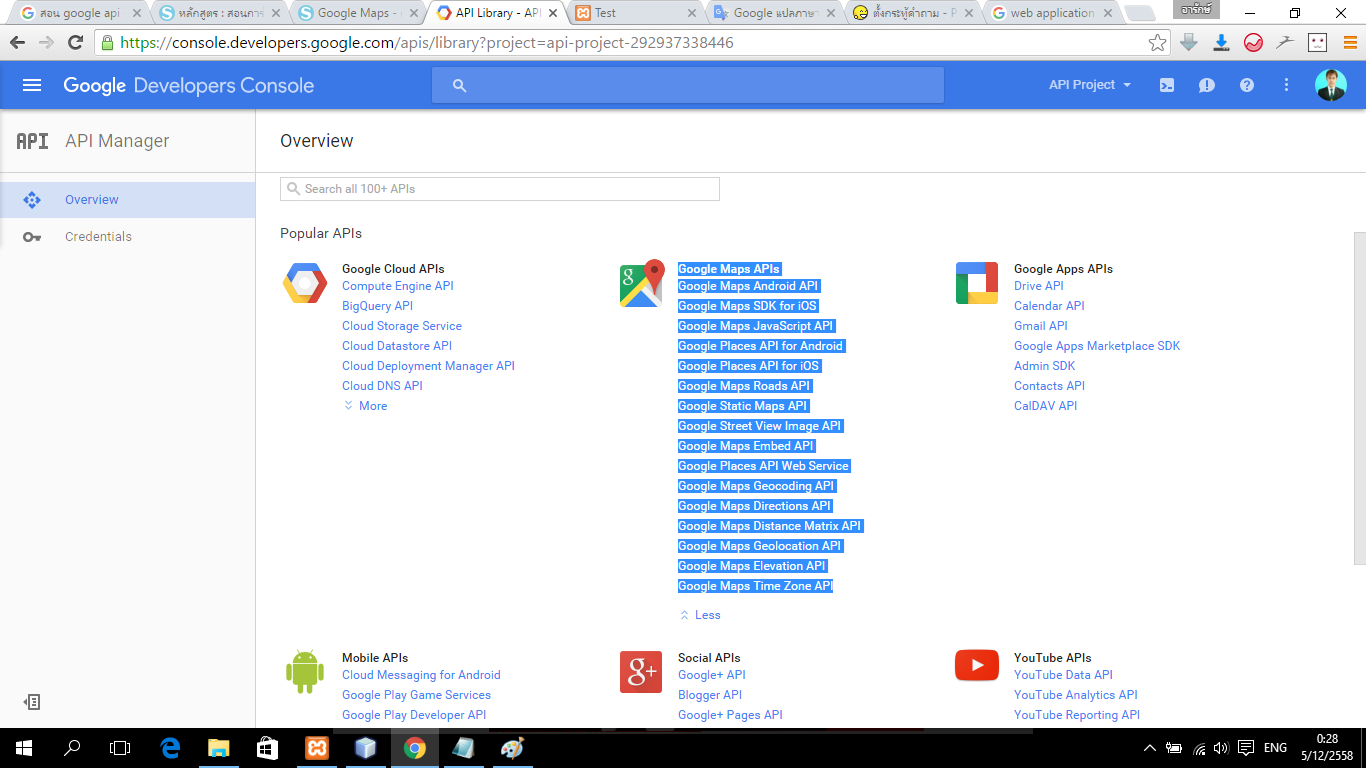The width and height of the screenshot is (1366, 768).
Task: Collapse Google Maps list with Less
Action: (x=700, y=615)
